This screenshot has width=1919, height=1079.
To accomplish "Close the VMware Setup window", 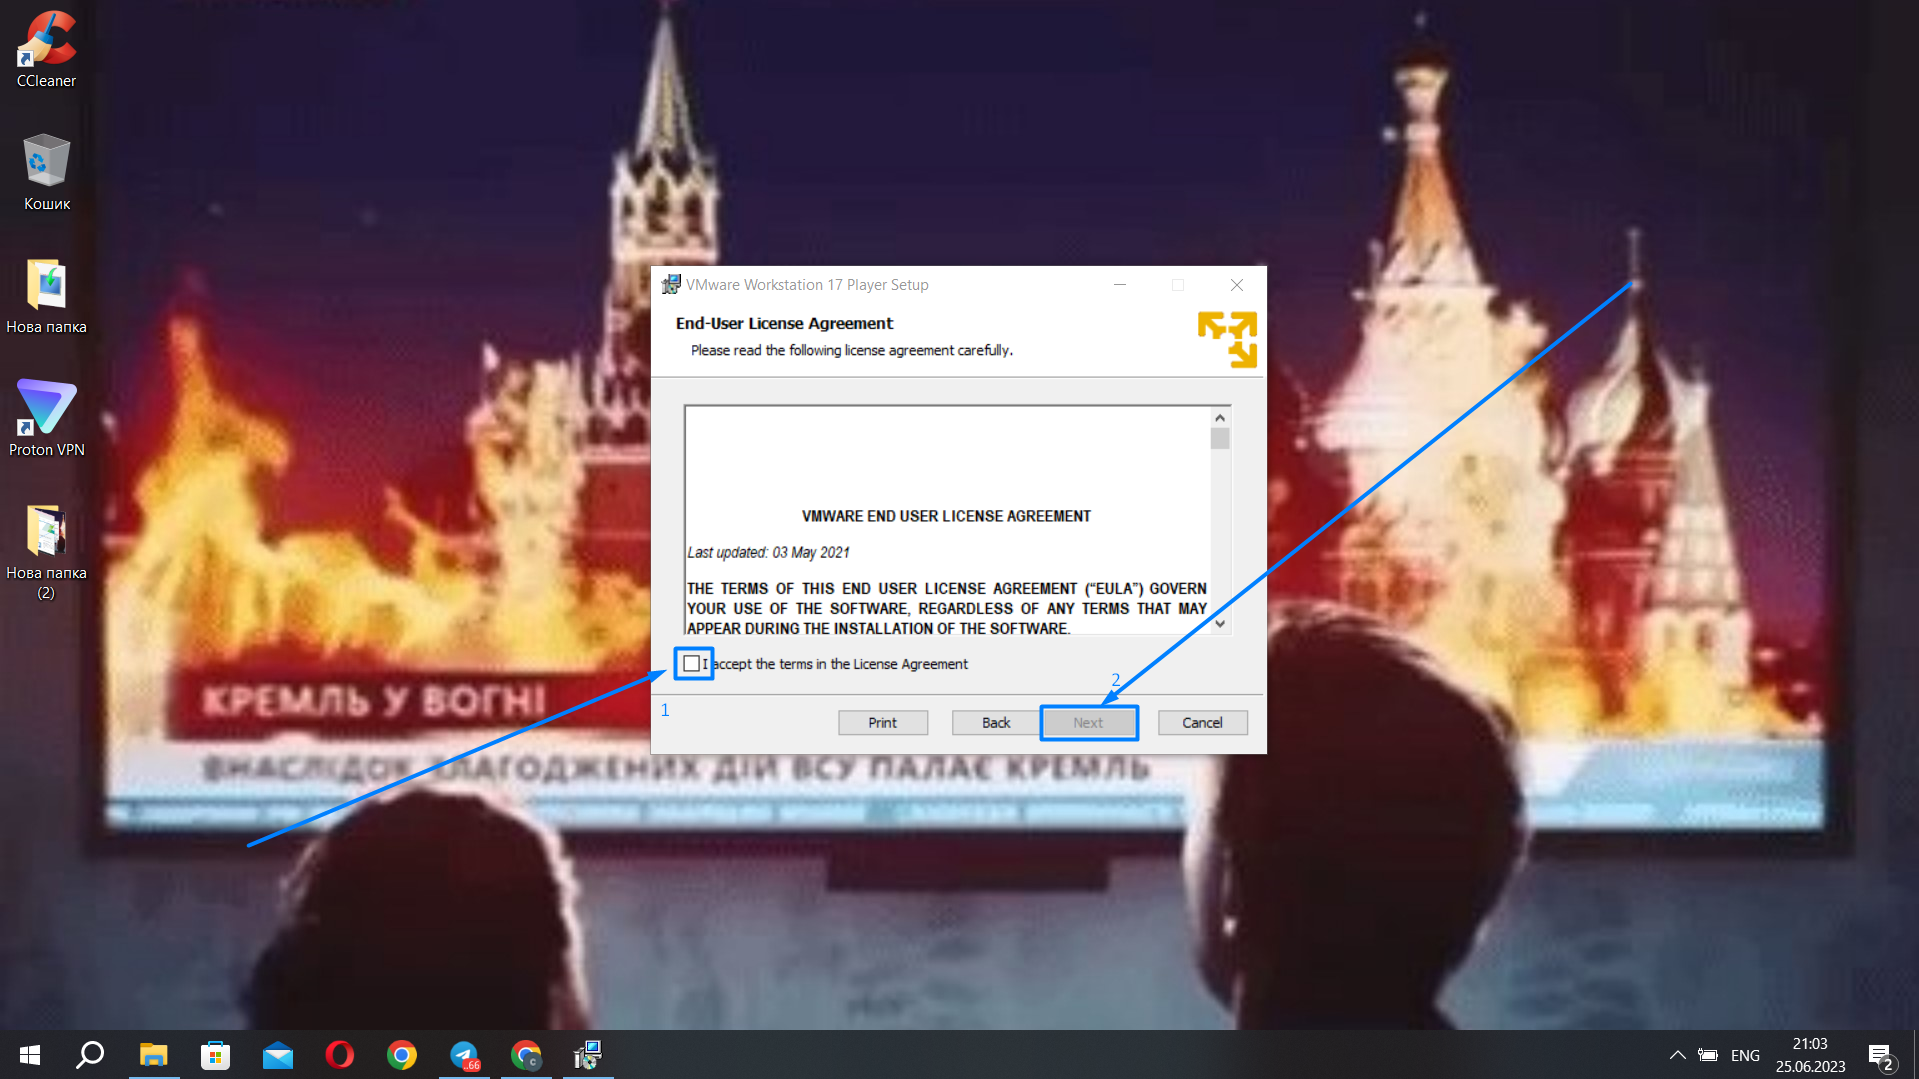I will click(1237, 285).
